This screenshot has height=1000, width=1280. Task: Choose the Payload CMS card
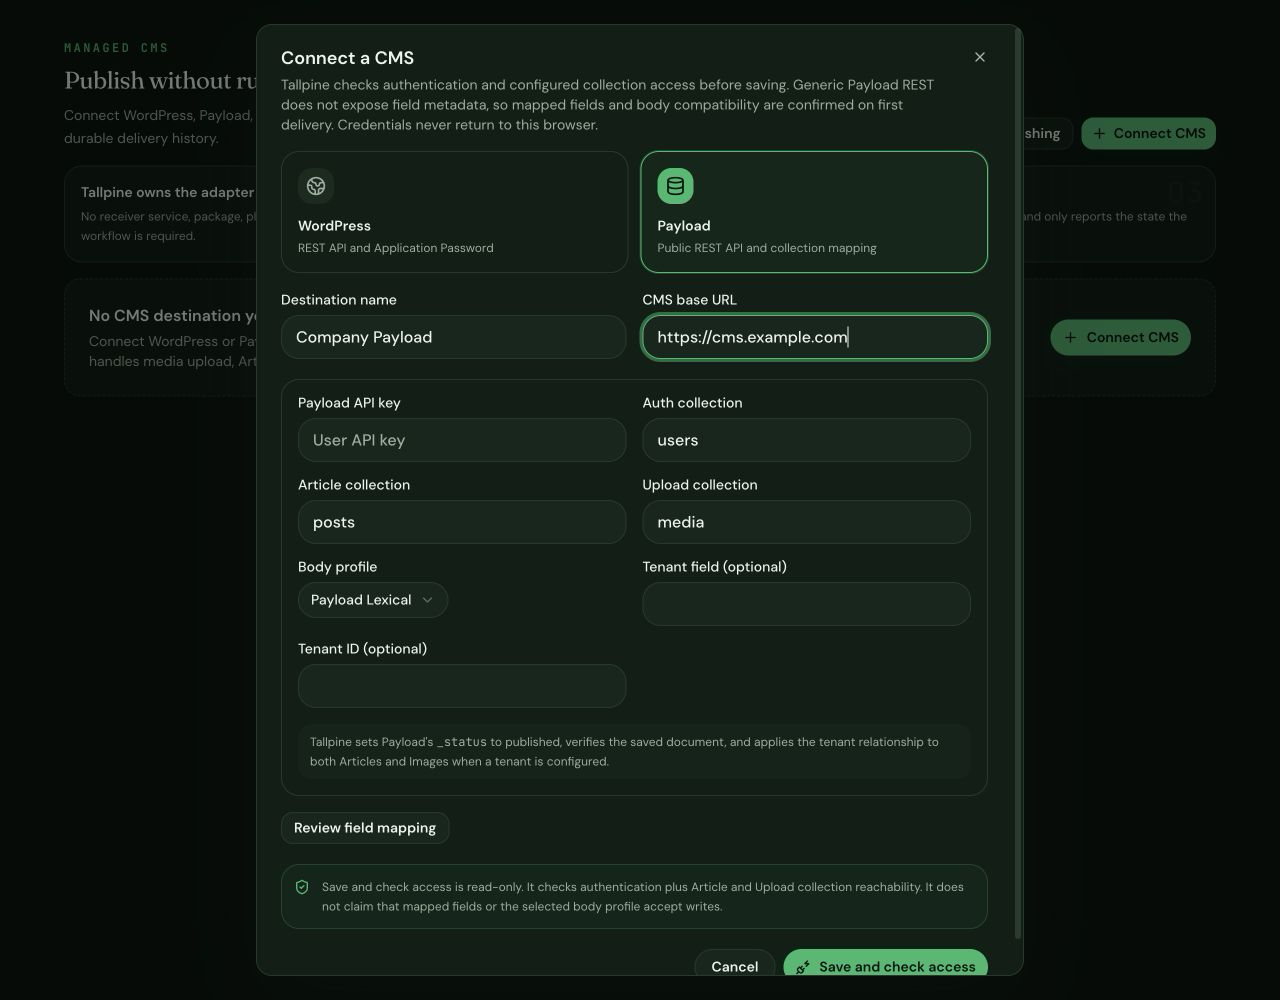point(814,212)
